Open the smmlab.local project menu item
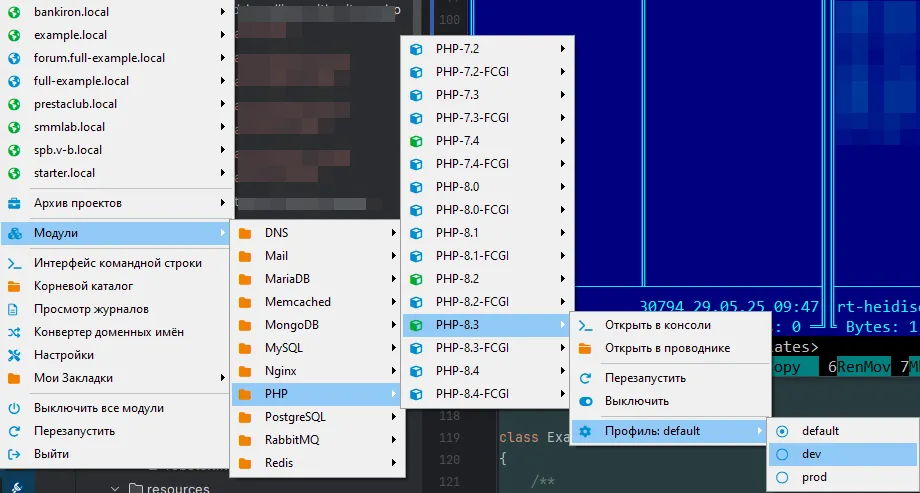 point(117,127)
